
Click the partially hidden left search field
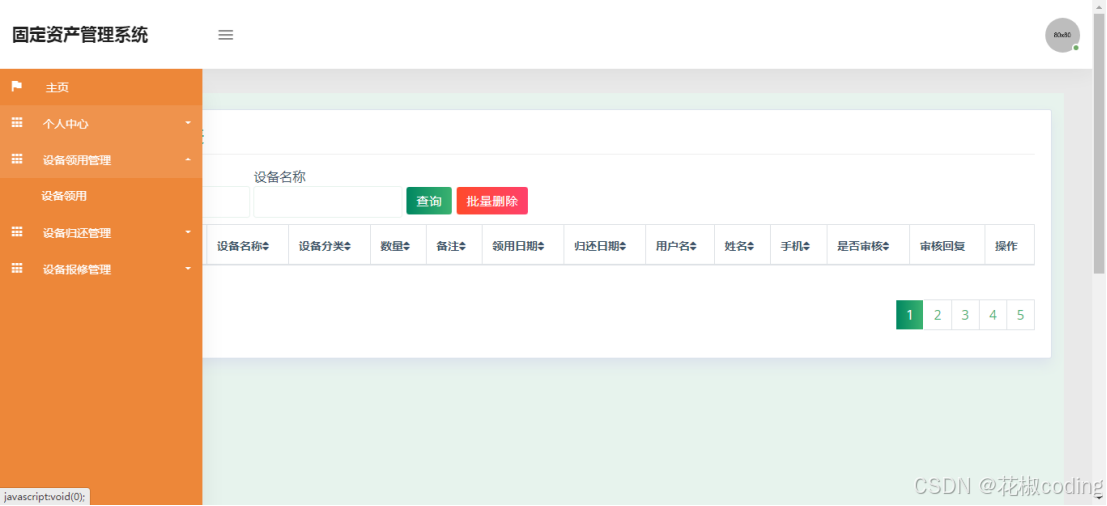point(226,202)
